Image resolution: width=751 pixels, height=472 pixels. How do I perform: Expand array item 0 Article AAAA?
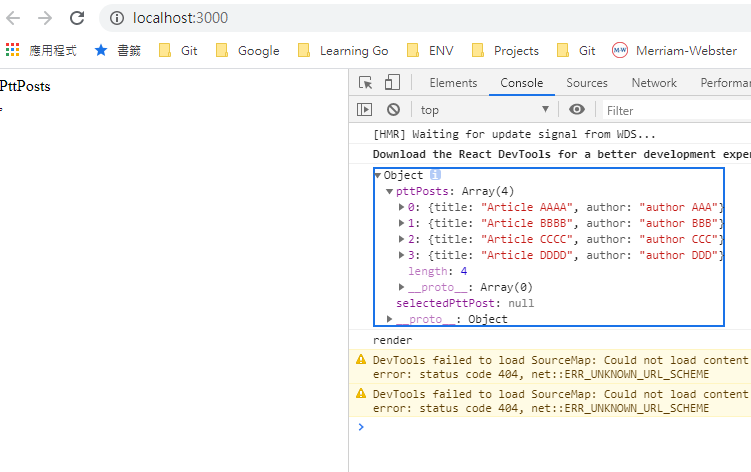[402, 207]
